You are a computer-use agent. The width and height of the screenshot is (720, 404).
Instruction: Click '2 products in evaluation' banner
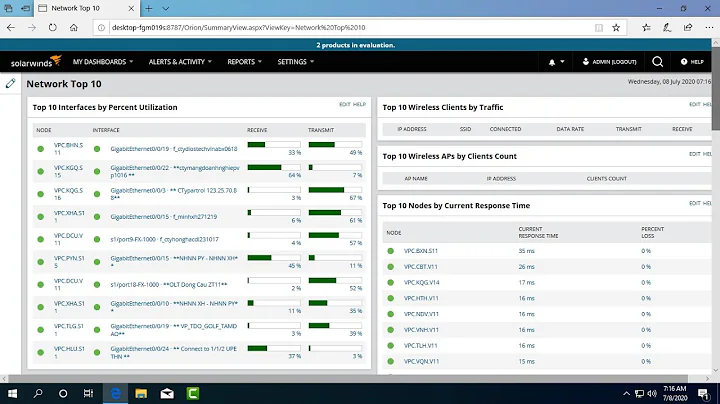pos(355,45)
